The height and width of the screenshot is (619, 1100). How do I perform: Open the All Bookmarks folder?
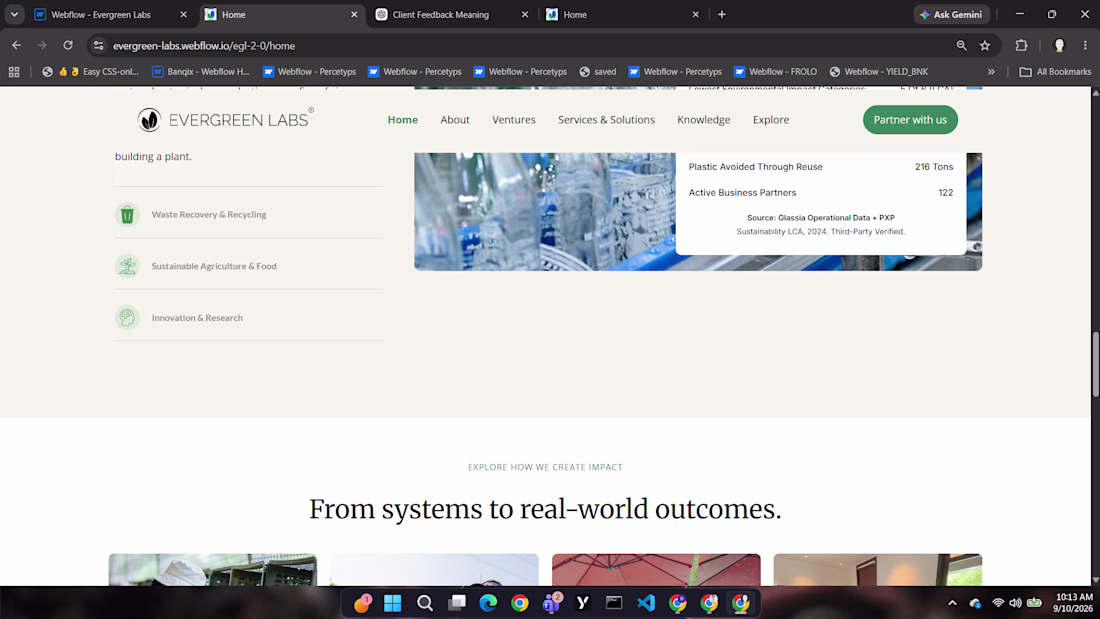point(1055,72)
